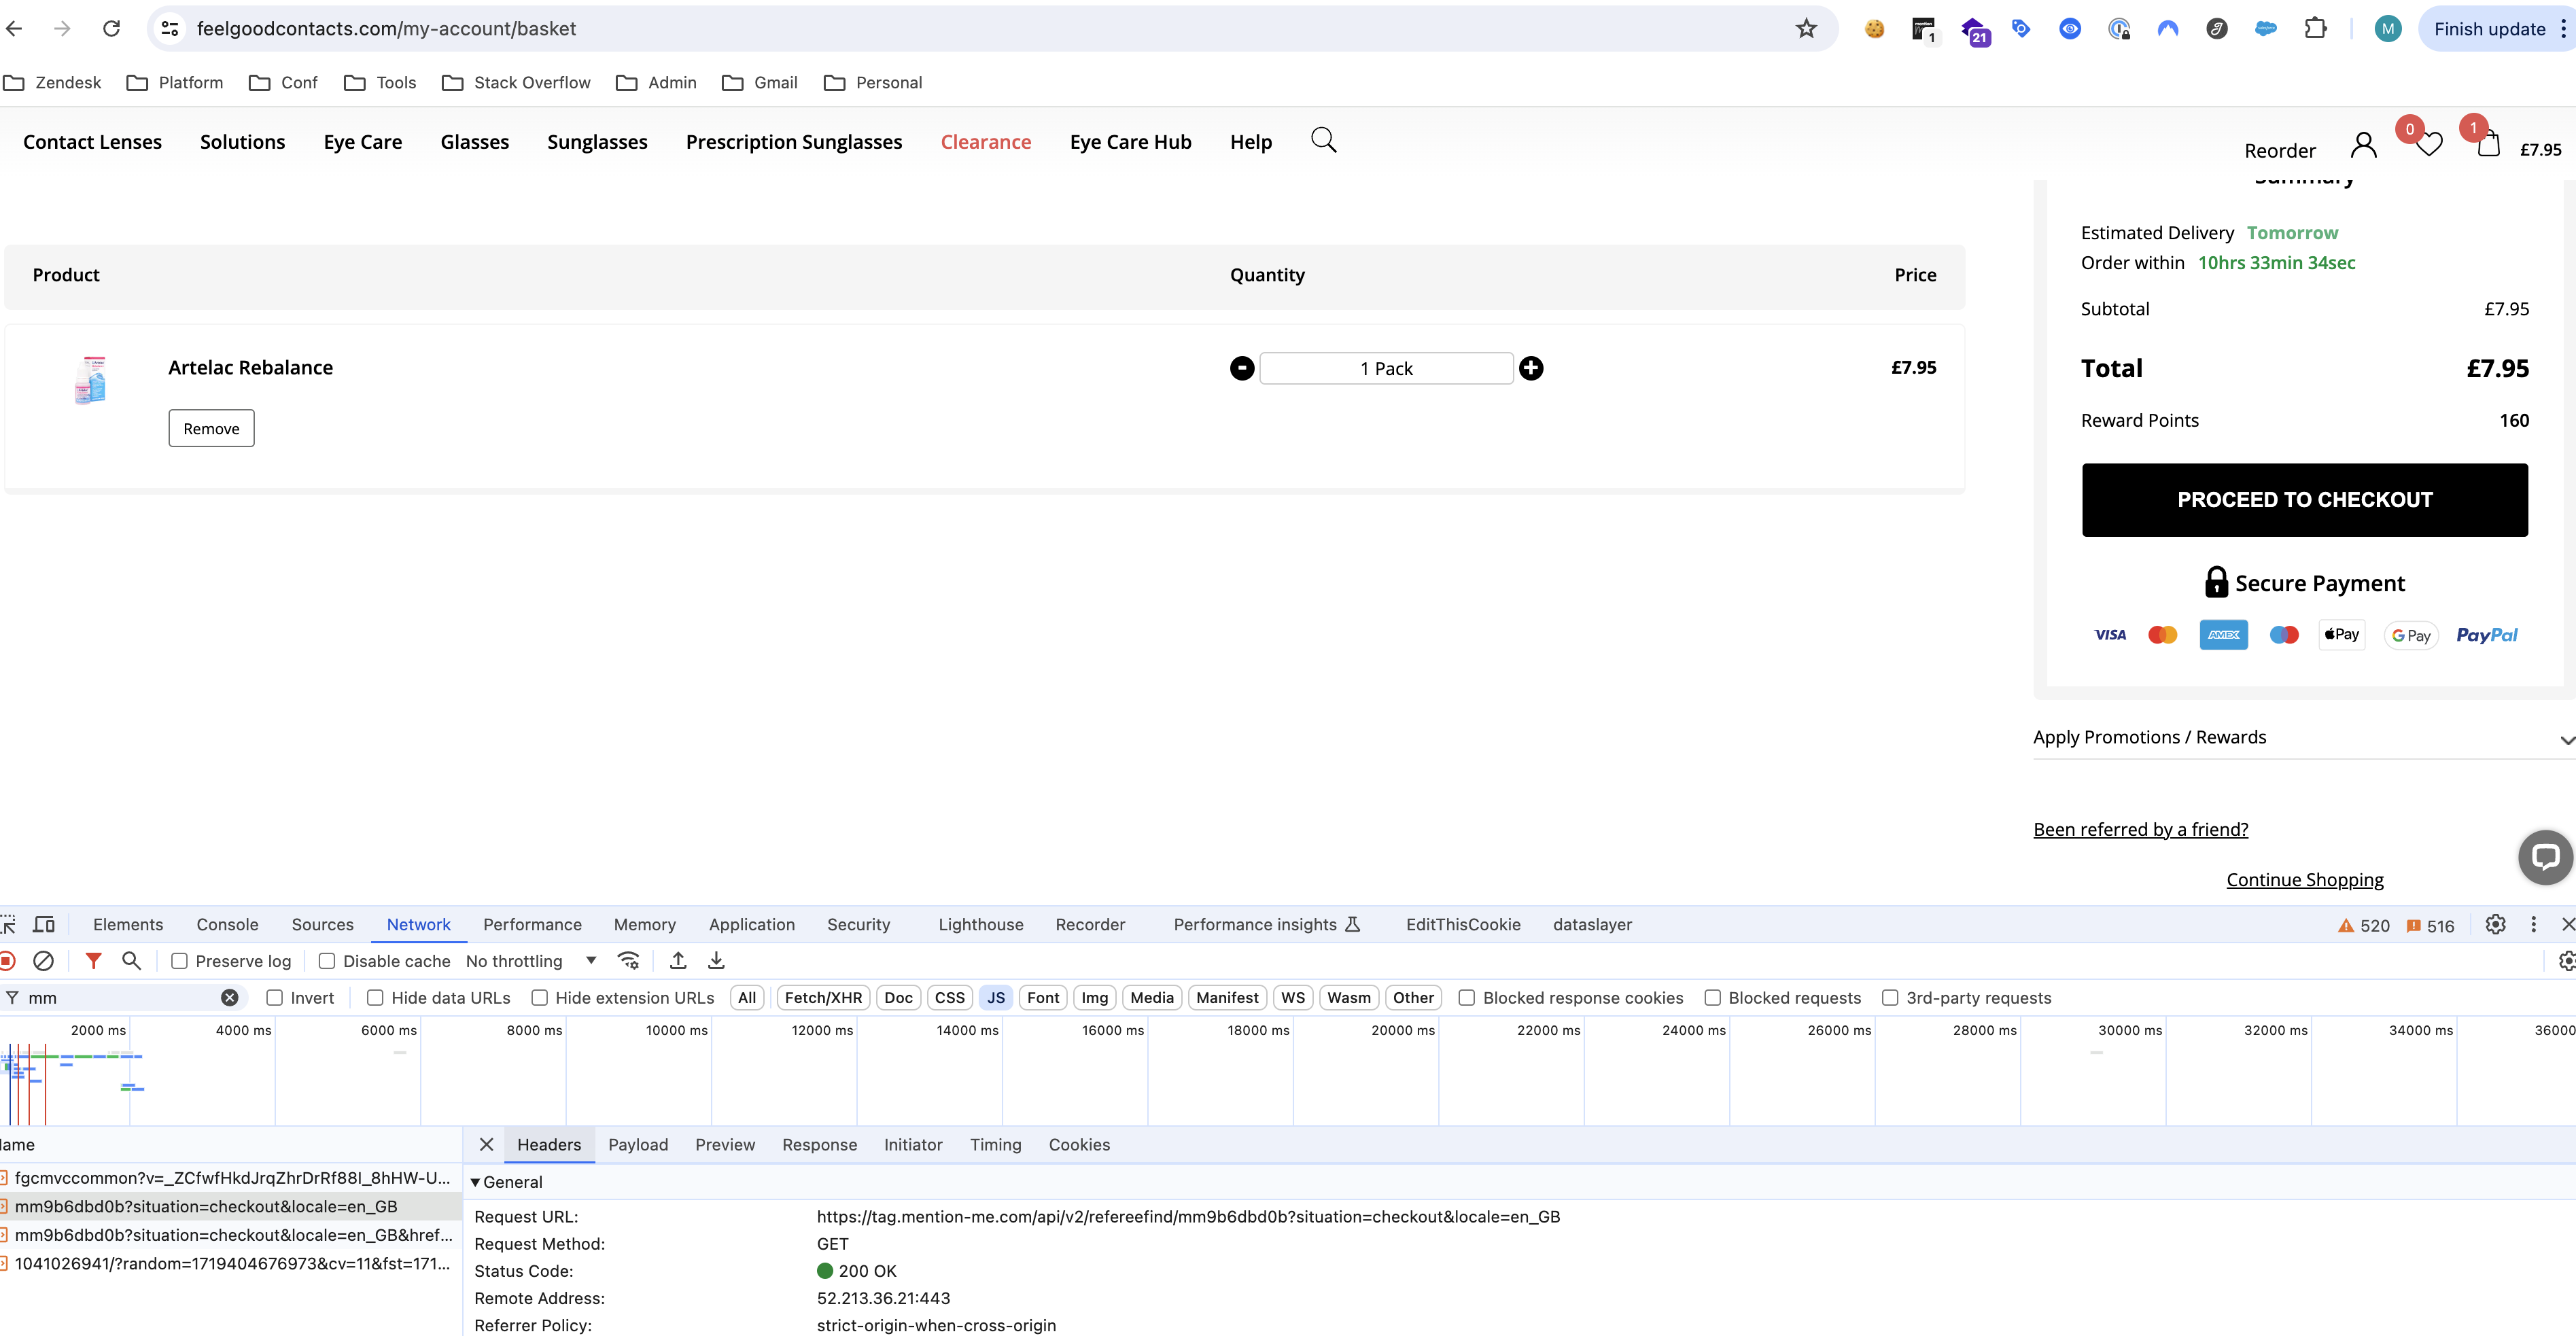Remove Artelac Rebalance from basket
This screenshot has height=1336, width=2576.
(x=211, y=428)
